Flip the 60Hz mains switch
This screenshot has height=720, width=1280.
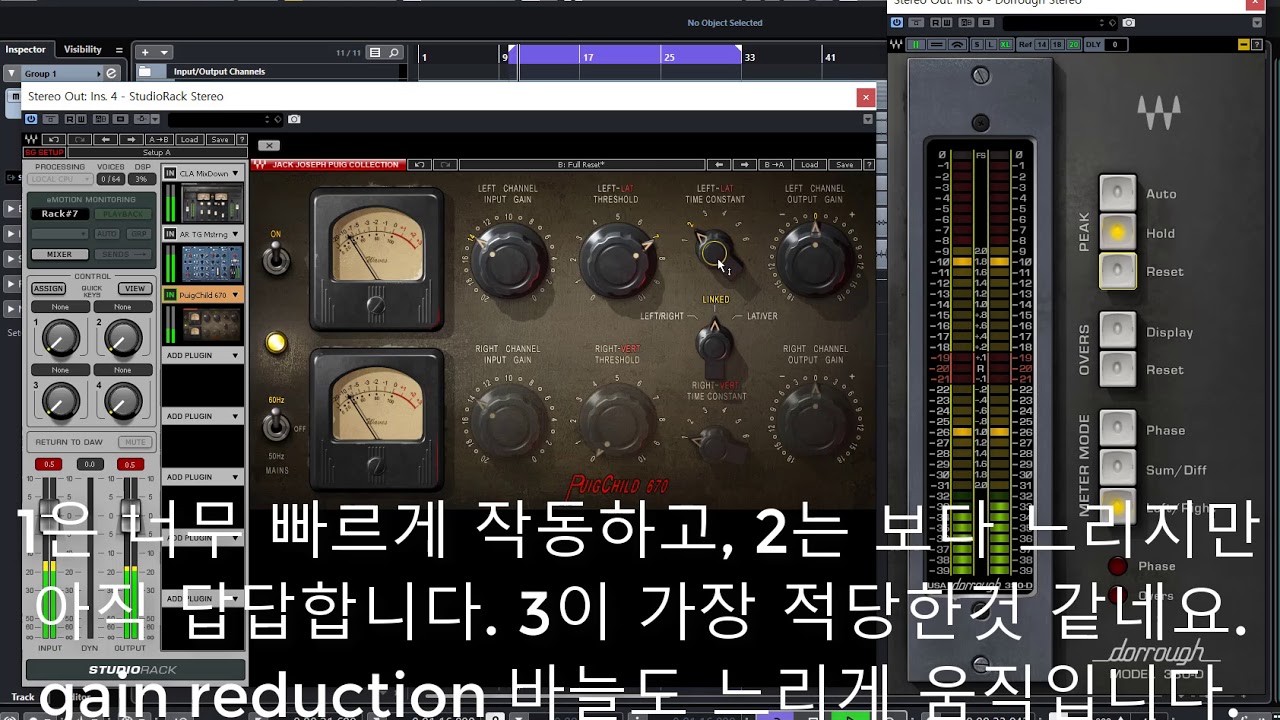point(277,426)
